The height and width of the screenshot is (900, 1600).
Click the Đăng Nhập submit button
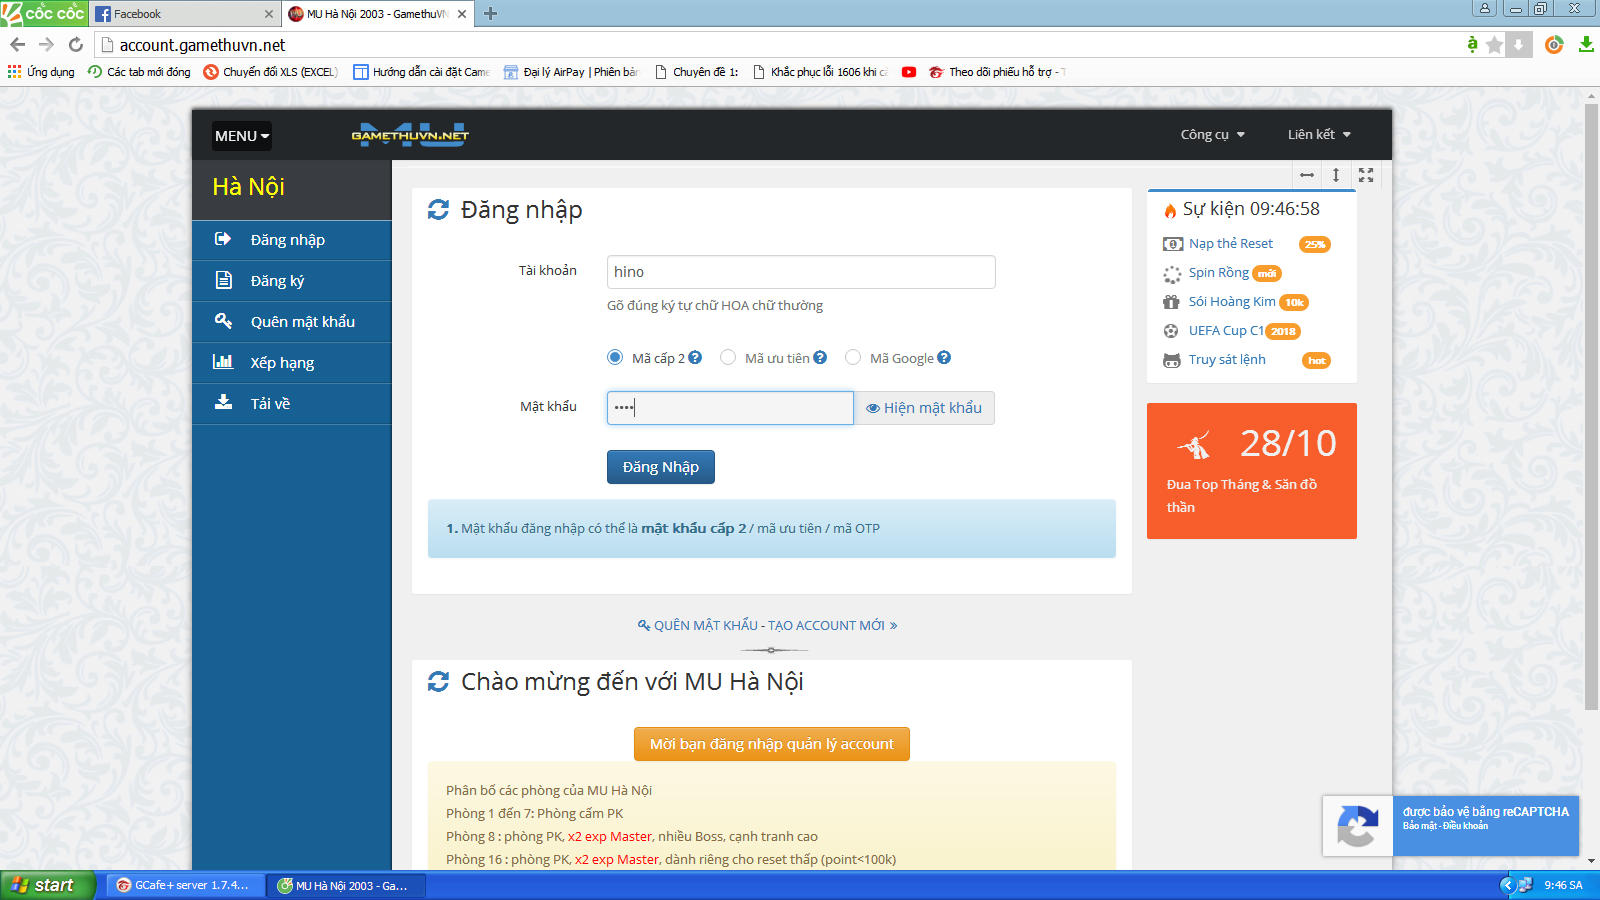(661, 467)
